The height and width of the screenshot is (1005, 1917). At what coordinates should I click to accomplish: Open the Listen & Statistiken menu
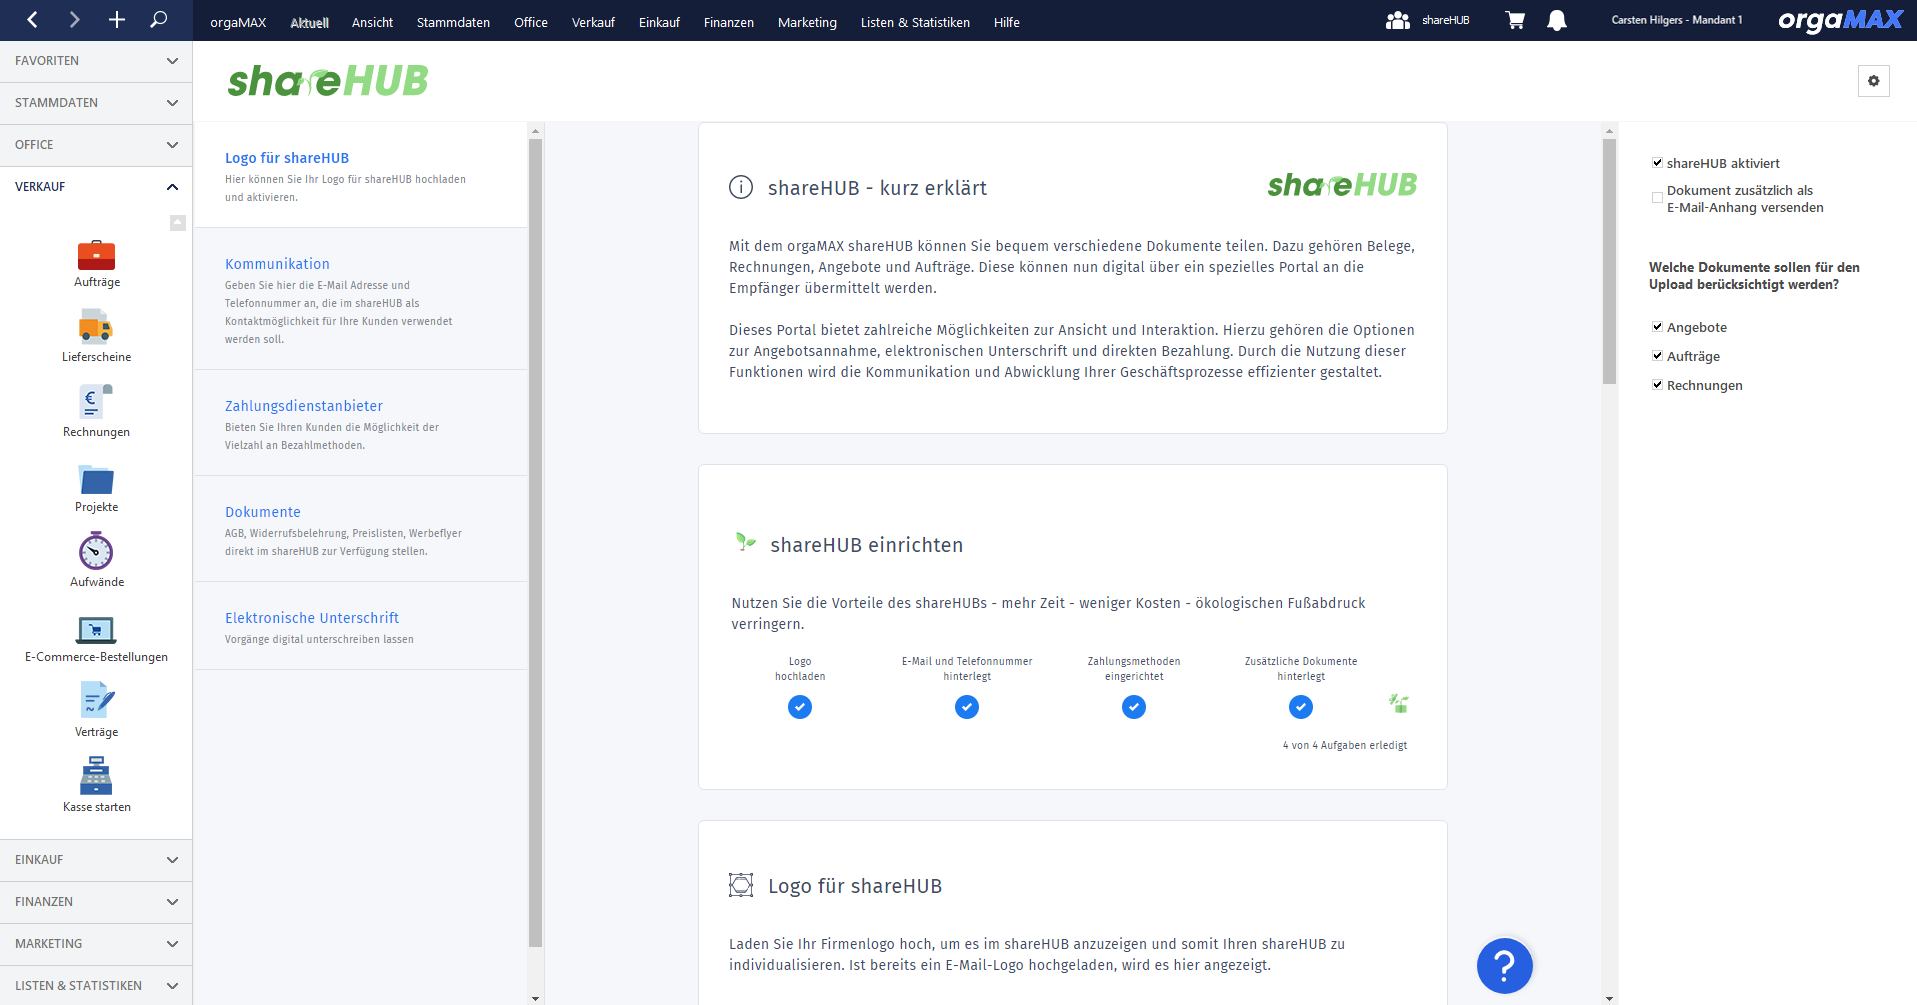pyautogui.click(x=915, y=22)
